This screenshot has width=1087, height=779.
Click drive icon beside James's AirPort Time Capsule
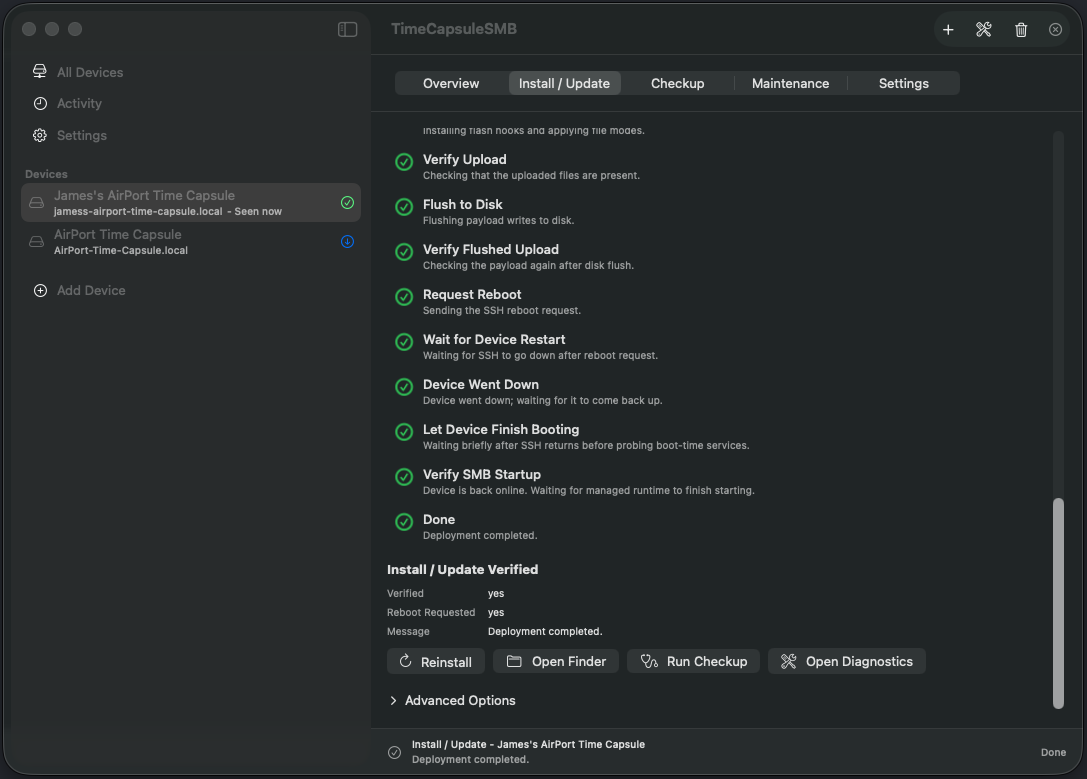coord(37,202)
